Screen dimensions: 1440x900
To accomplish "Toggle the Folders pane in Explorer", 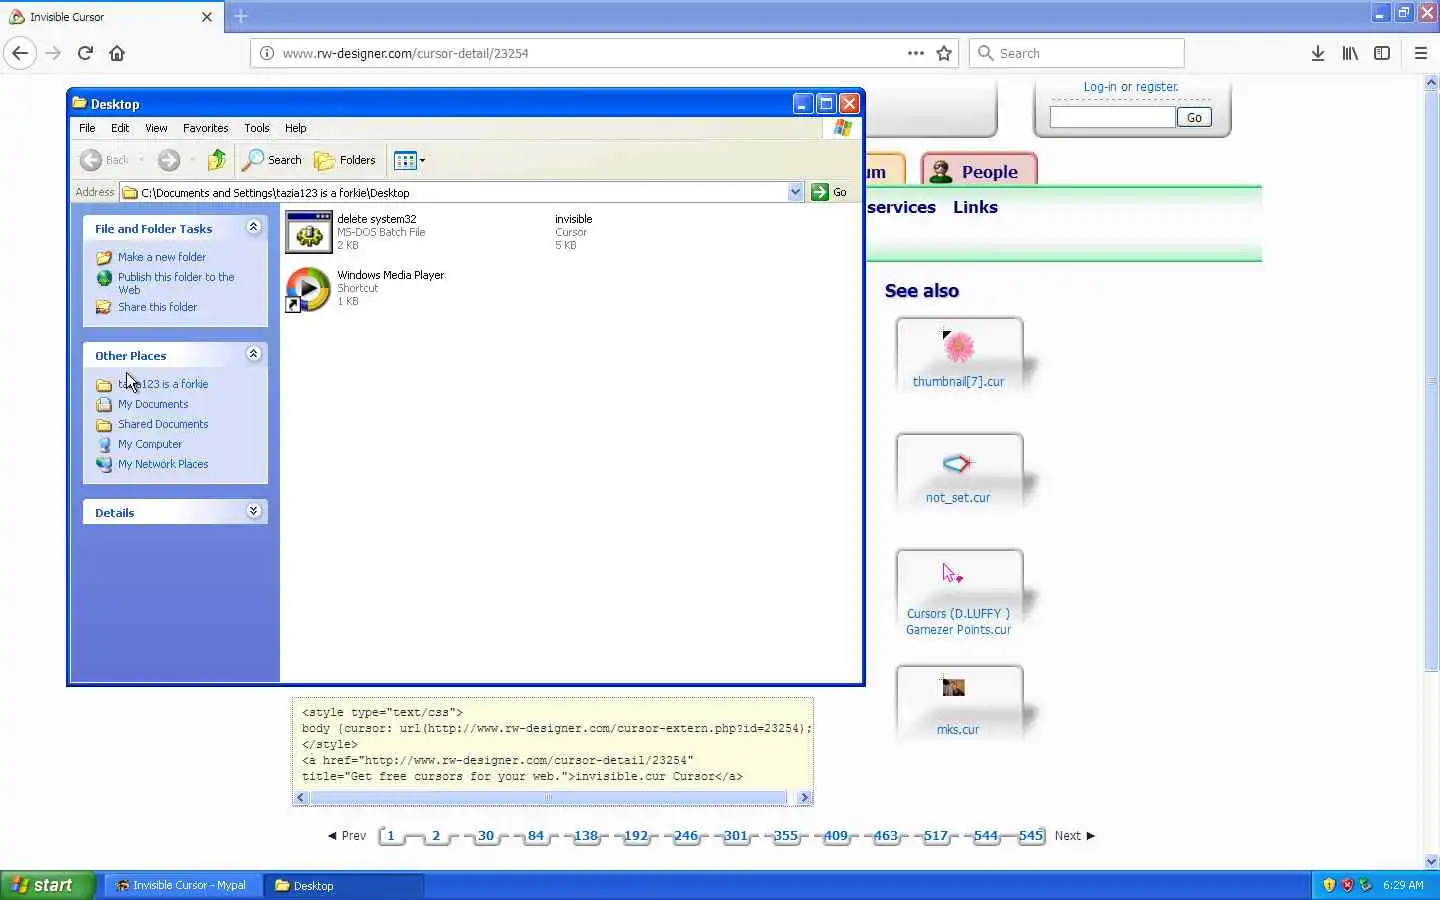I will [345, 160].
